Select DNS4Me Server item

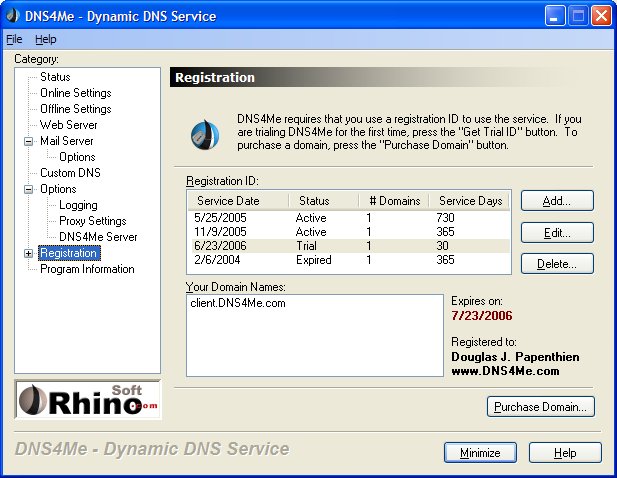click(98, 237)
